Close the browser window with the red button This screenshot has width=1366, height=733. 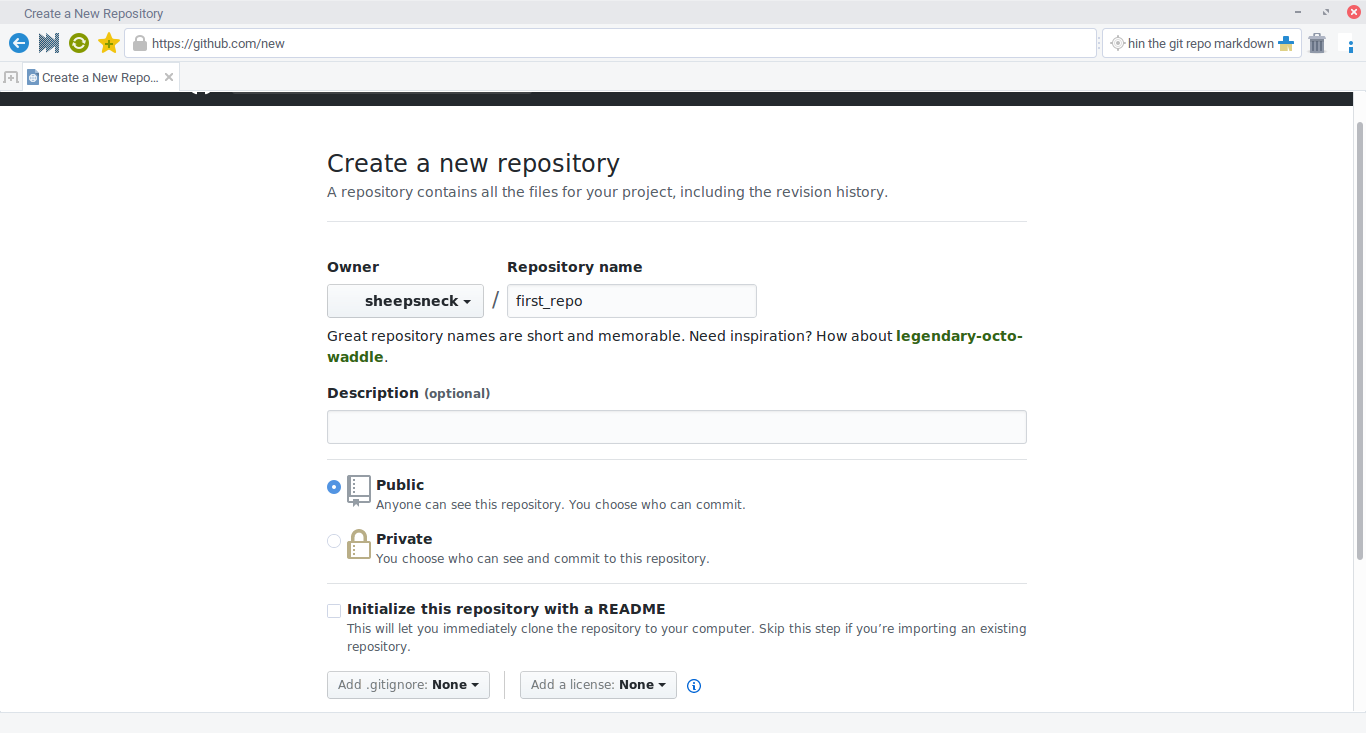[1354, 13]
